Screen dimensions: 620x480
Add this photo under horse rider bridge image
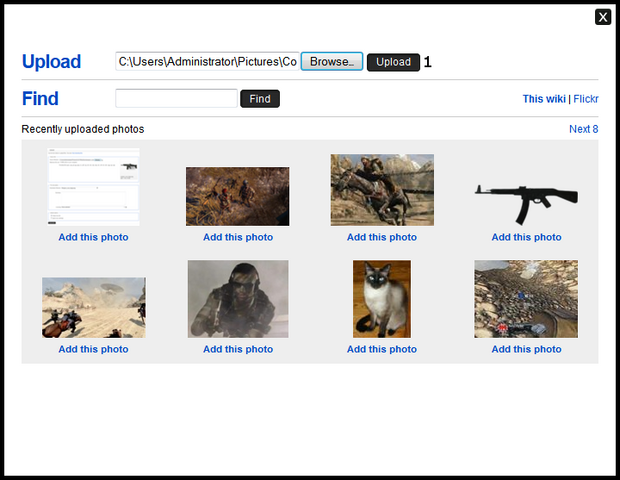point(382,237)
